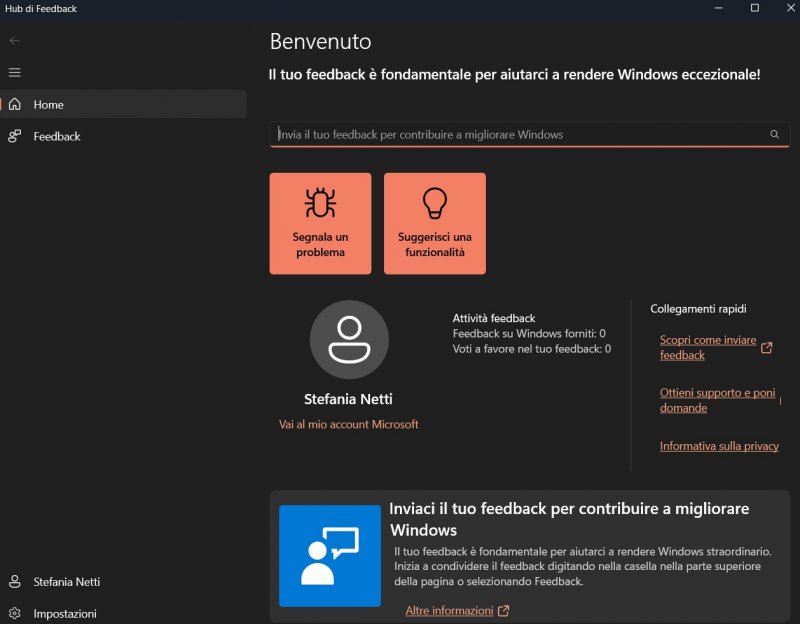Maximize the Hub di Feedback window
800x624 pixels.
755,8
